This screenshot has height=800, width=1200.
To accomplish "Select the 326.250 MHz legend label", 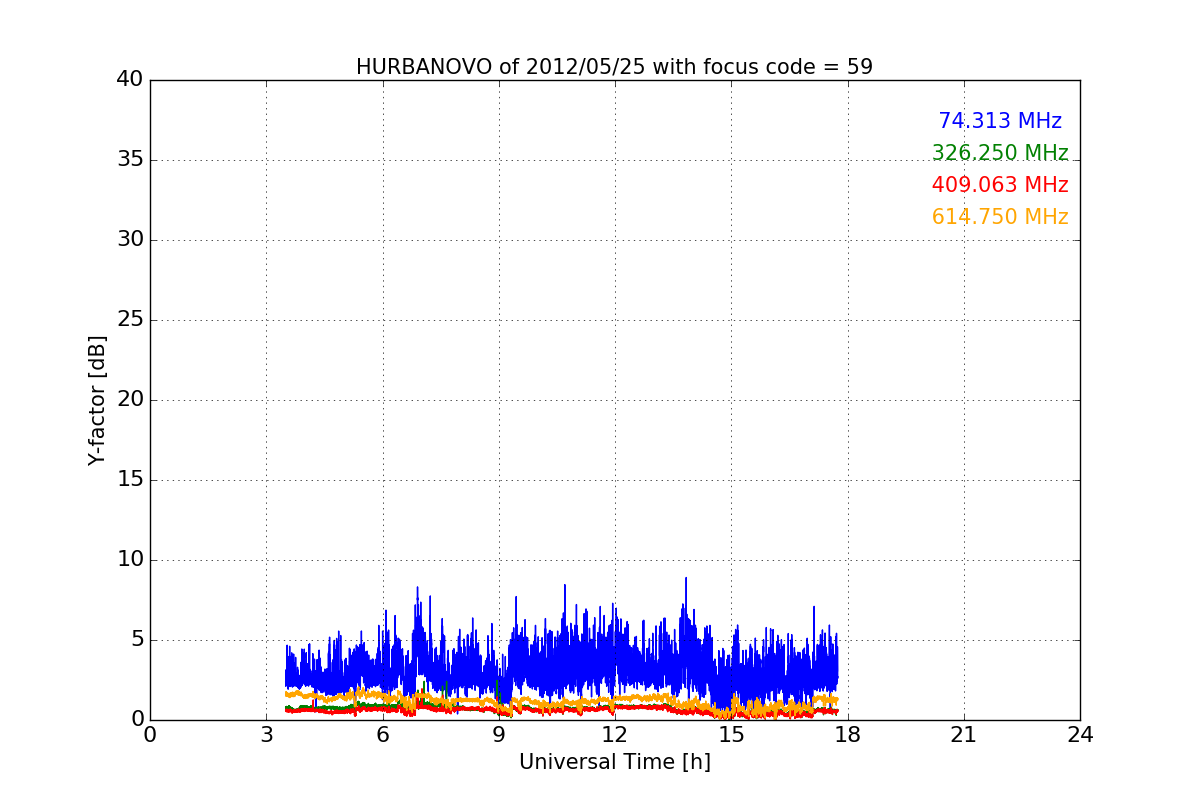I will [1000, 153].
